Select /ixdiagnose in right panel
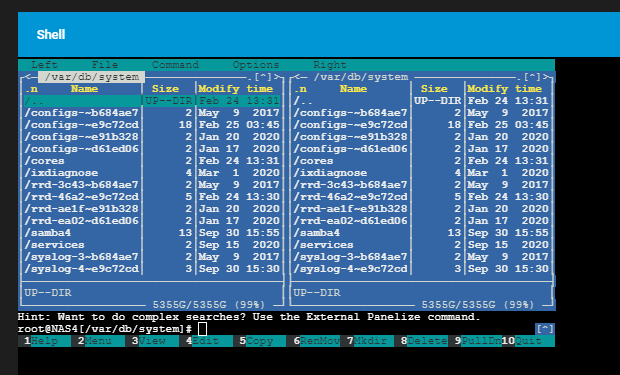The height and width of the screenshot is (375, 620). 421,173
